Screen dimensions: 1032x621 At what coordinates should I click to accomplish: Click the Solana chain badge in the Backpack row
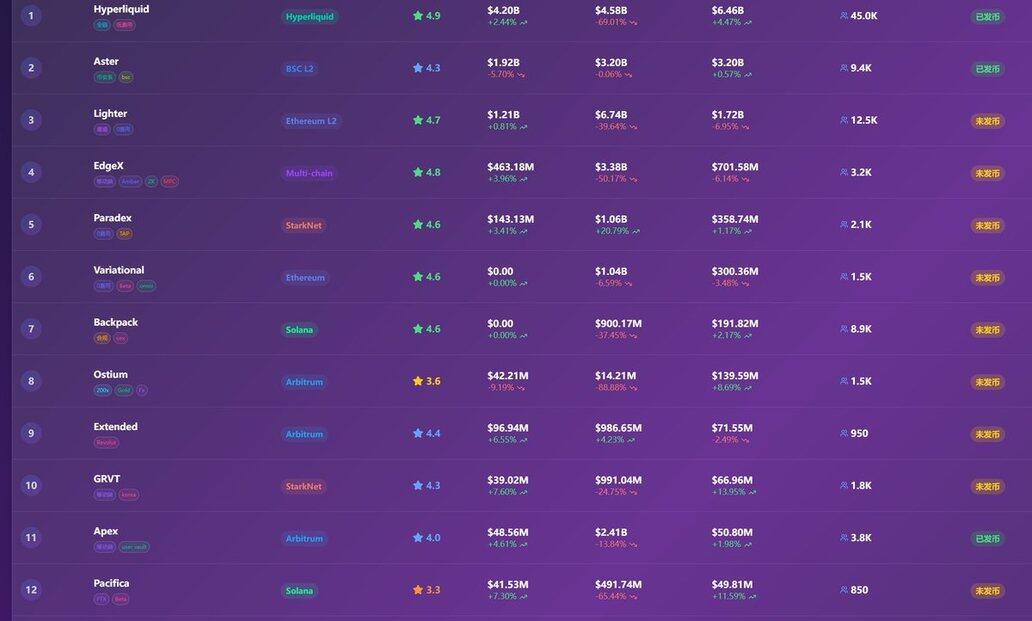click(298, 330)
